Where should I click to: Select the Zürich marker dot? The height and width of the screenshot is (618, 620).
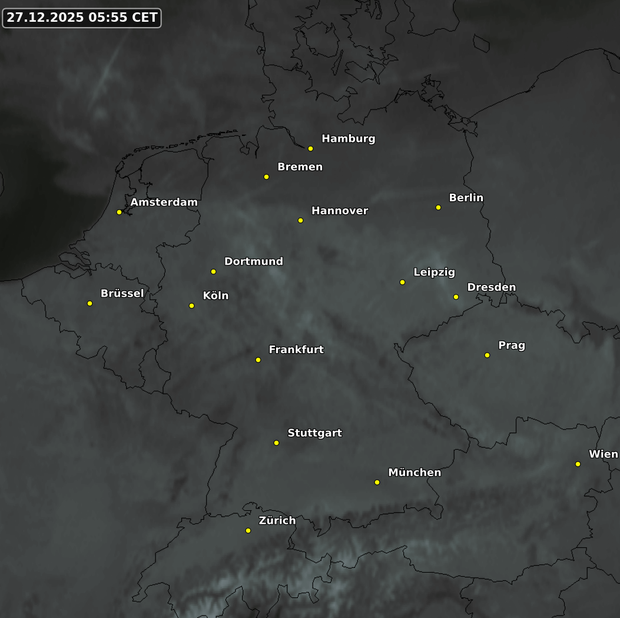[248, 531]
